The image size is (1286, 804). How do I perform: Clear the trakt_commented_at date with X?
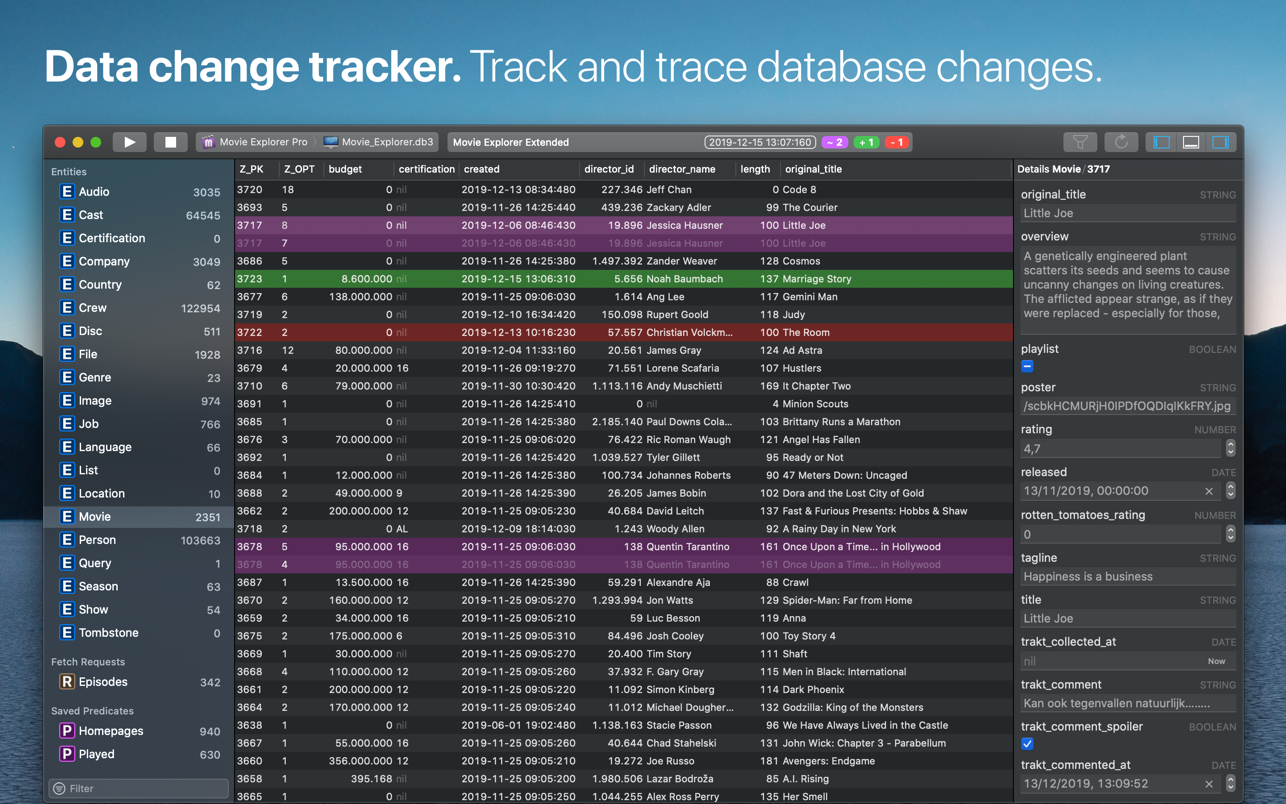coord(1209,784)
